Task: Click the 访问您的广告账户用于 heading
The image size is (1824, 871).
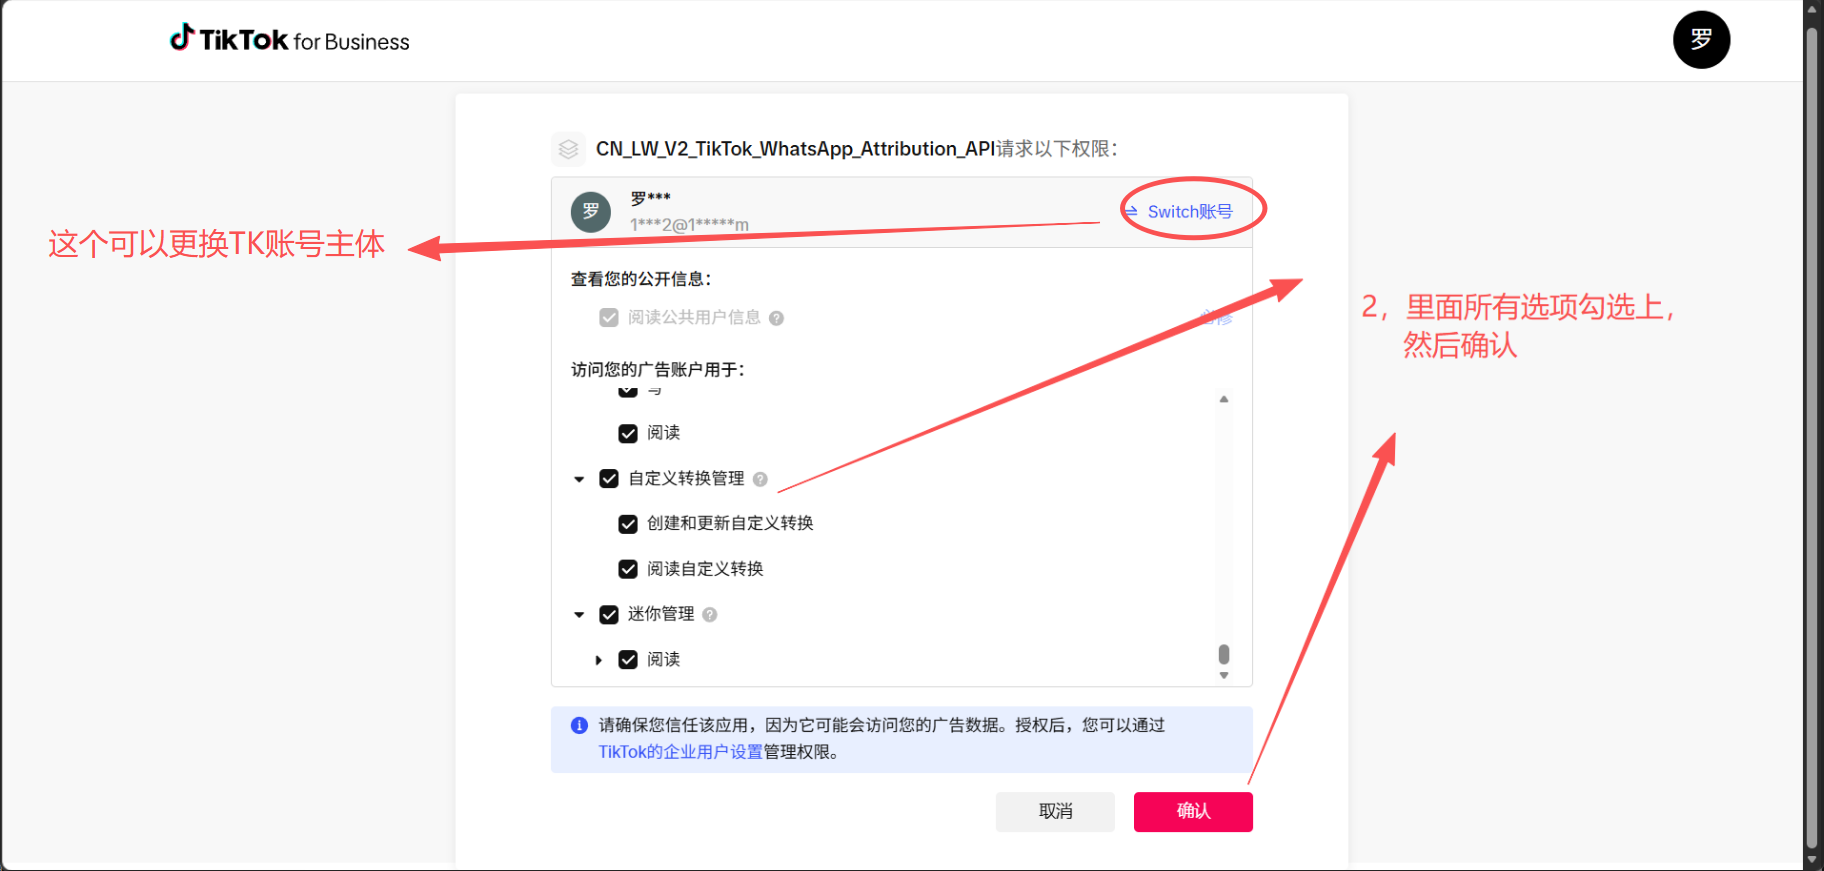Action: pyautogui.click(x=657, y=370)
